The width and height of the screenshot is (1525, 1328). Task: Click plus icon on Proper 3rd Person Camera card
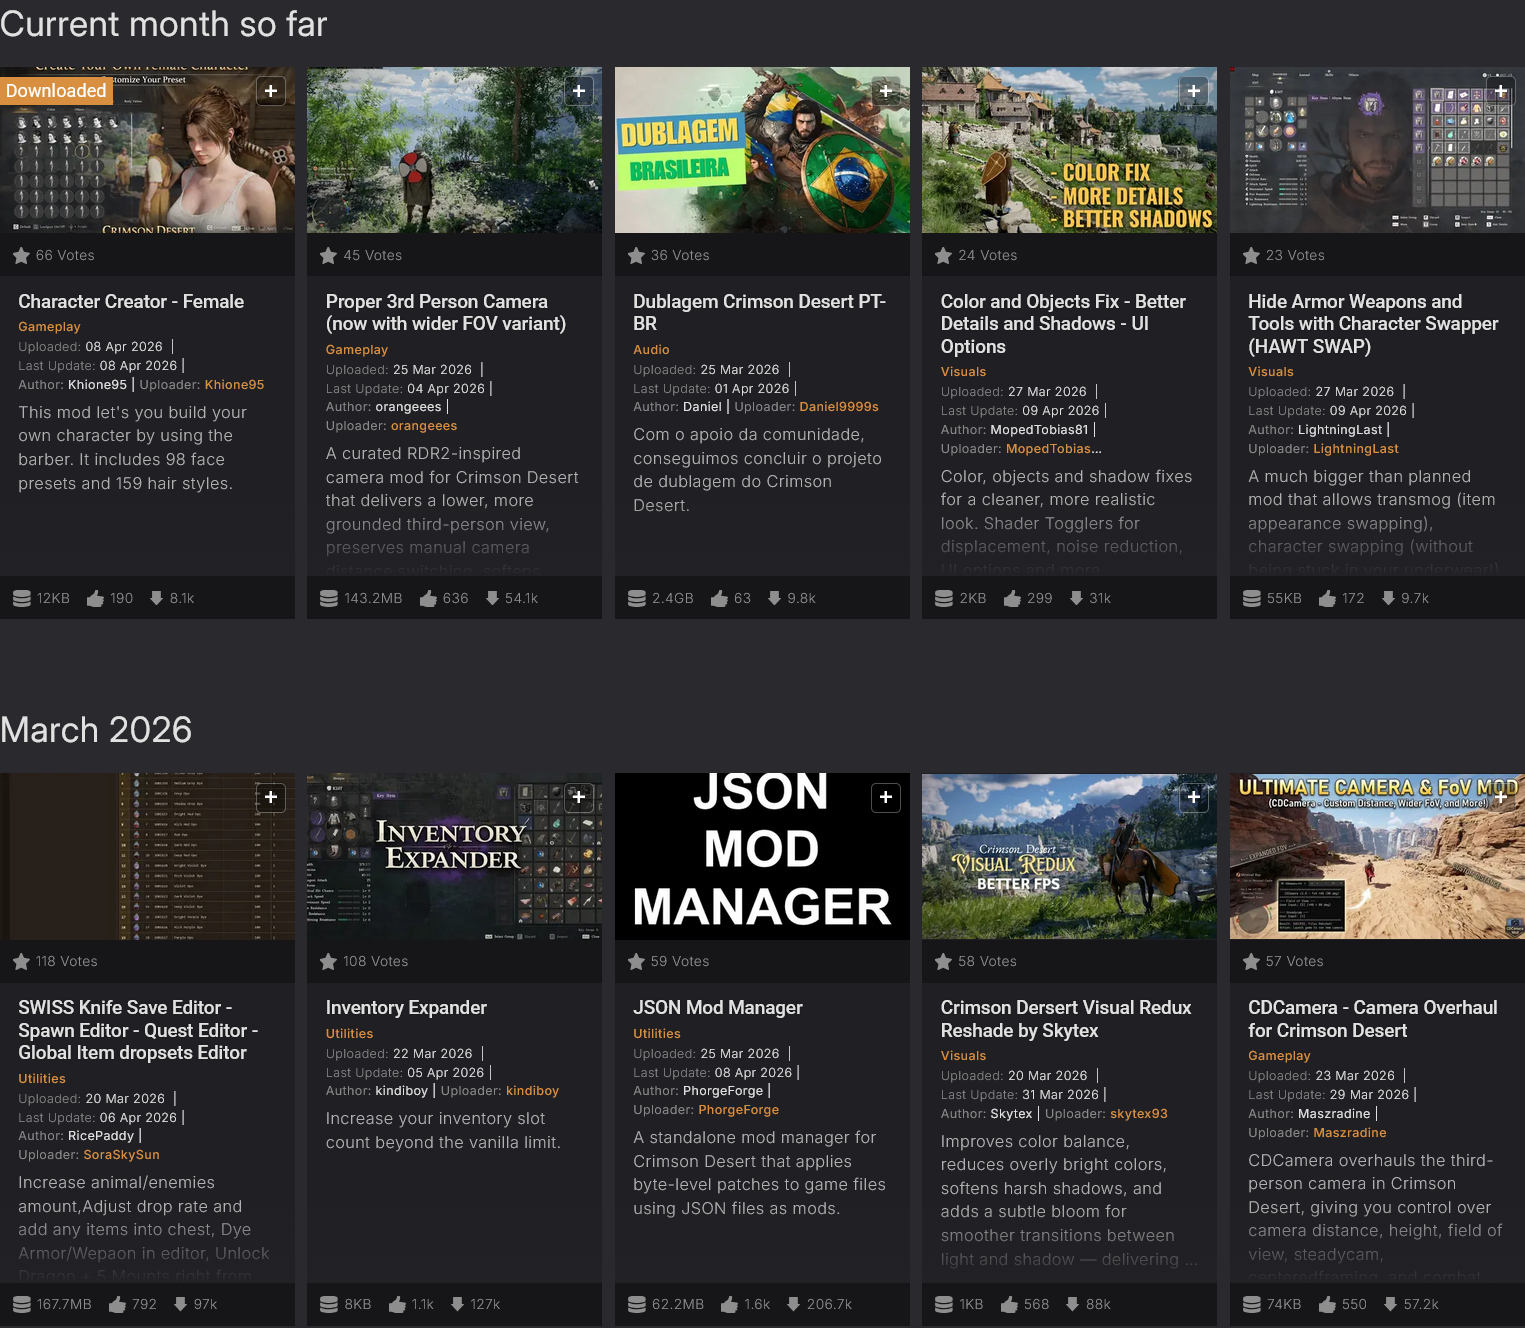click(x=579, y=91)
